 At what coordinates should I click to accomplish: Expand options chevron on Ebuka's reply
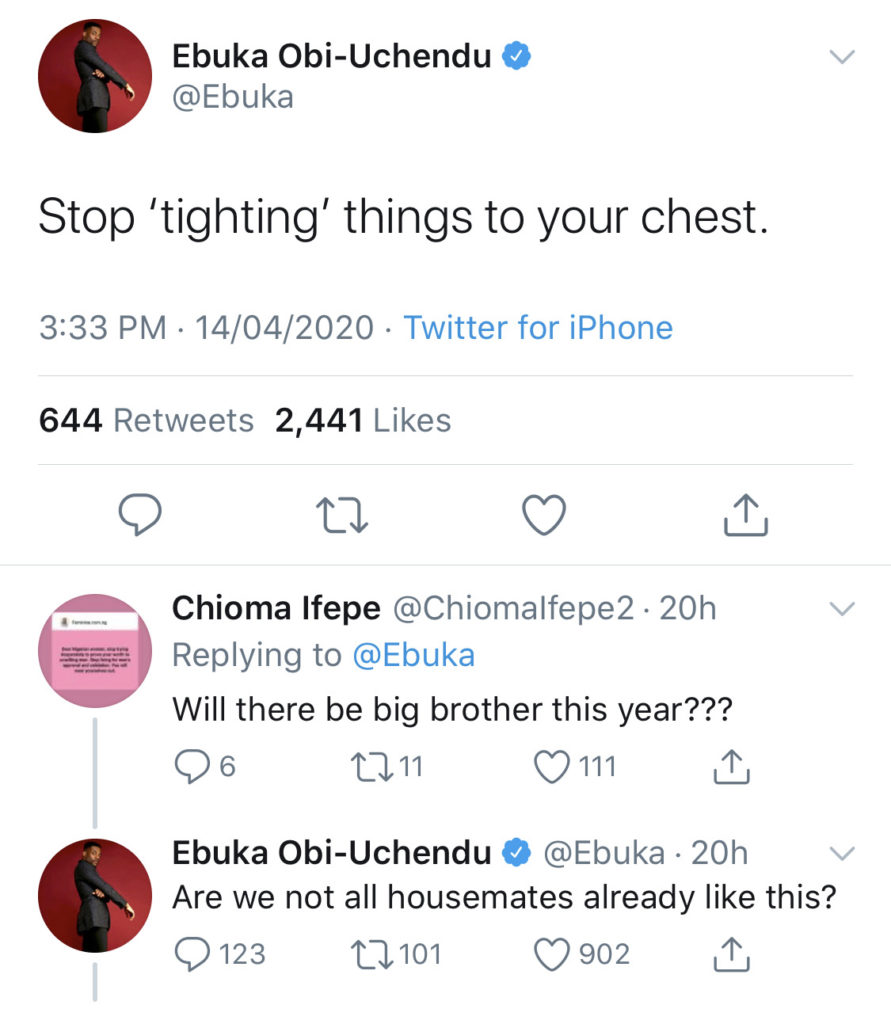[843, 853]
